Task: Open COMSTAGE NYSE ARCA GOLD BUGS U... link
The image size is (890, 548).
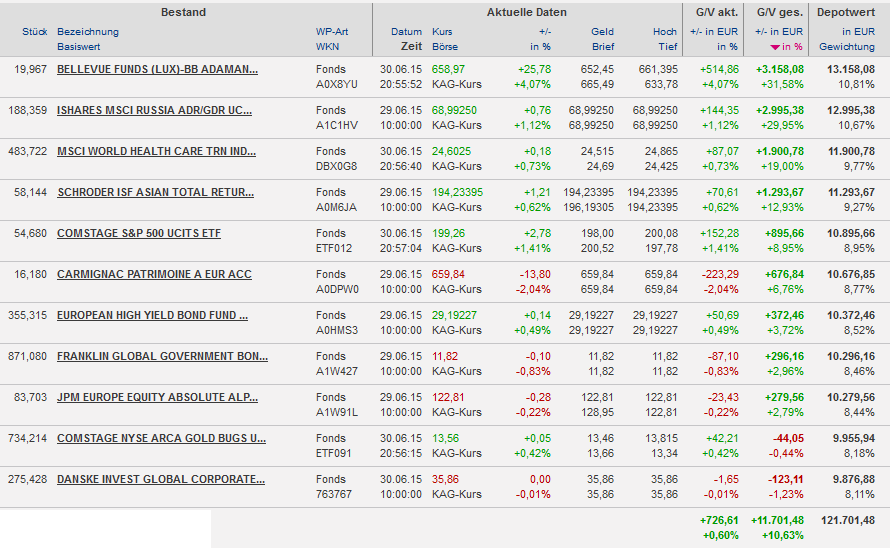Action: 161,438
